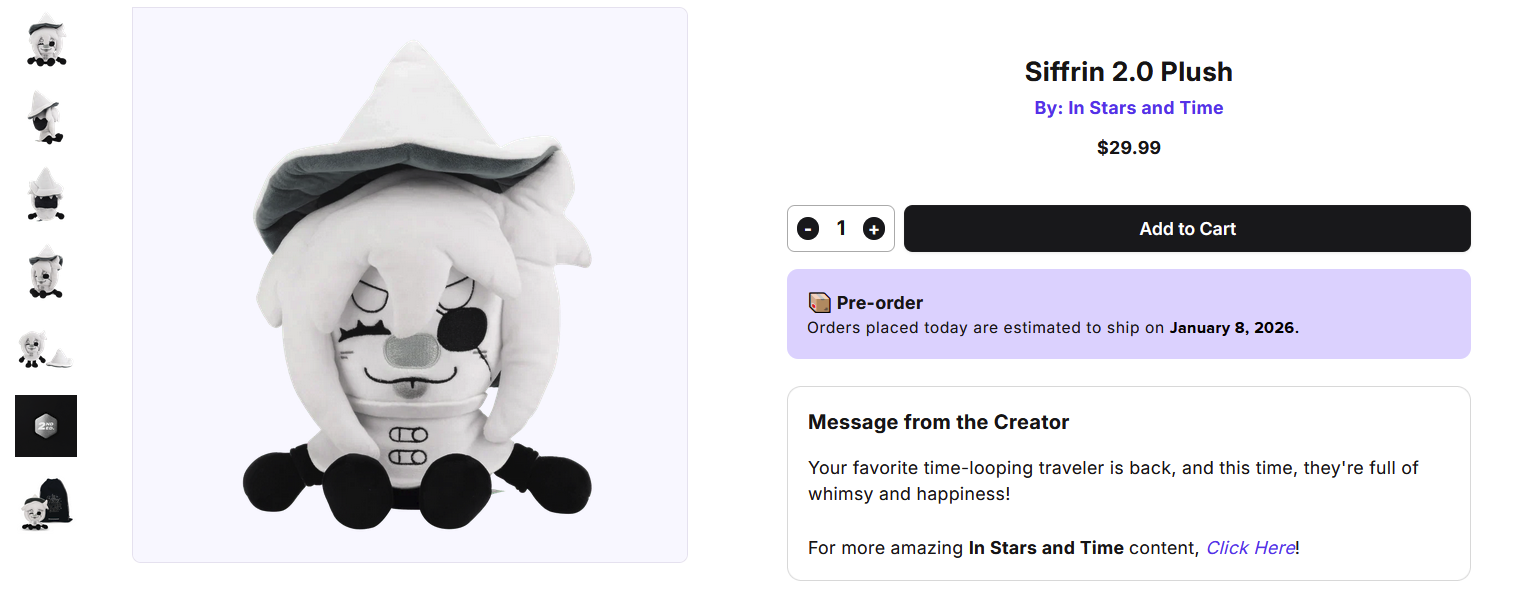
Task: Select thumbnail showing plush with hat removed
Action: click(x=46, y=348)
